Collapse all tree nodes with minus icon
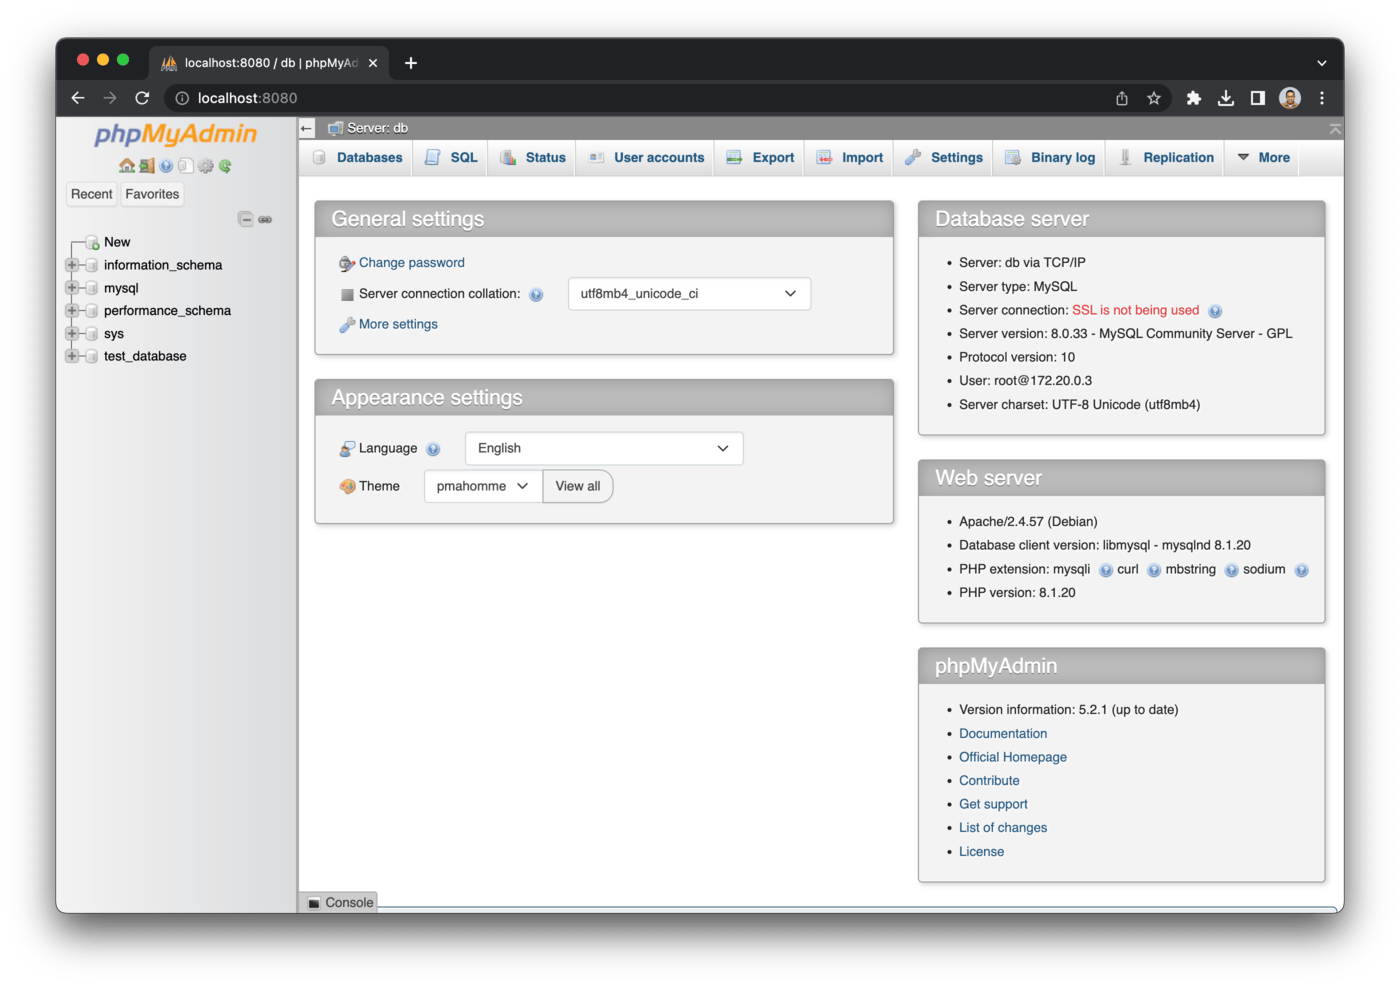The image size is (1400, 987). (245, 219)
